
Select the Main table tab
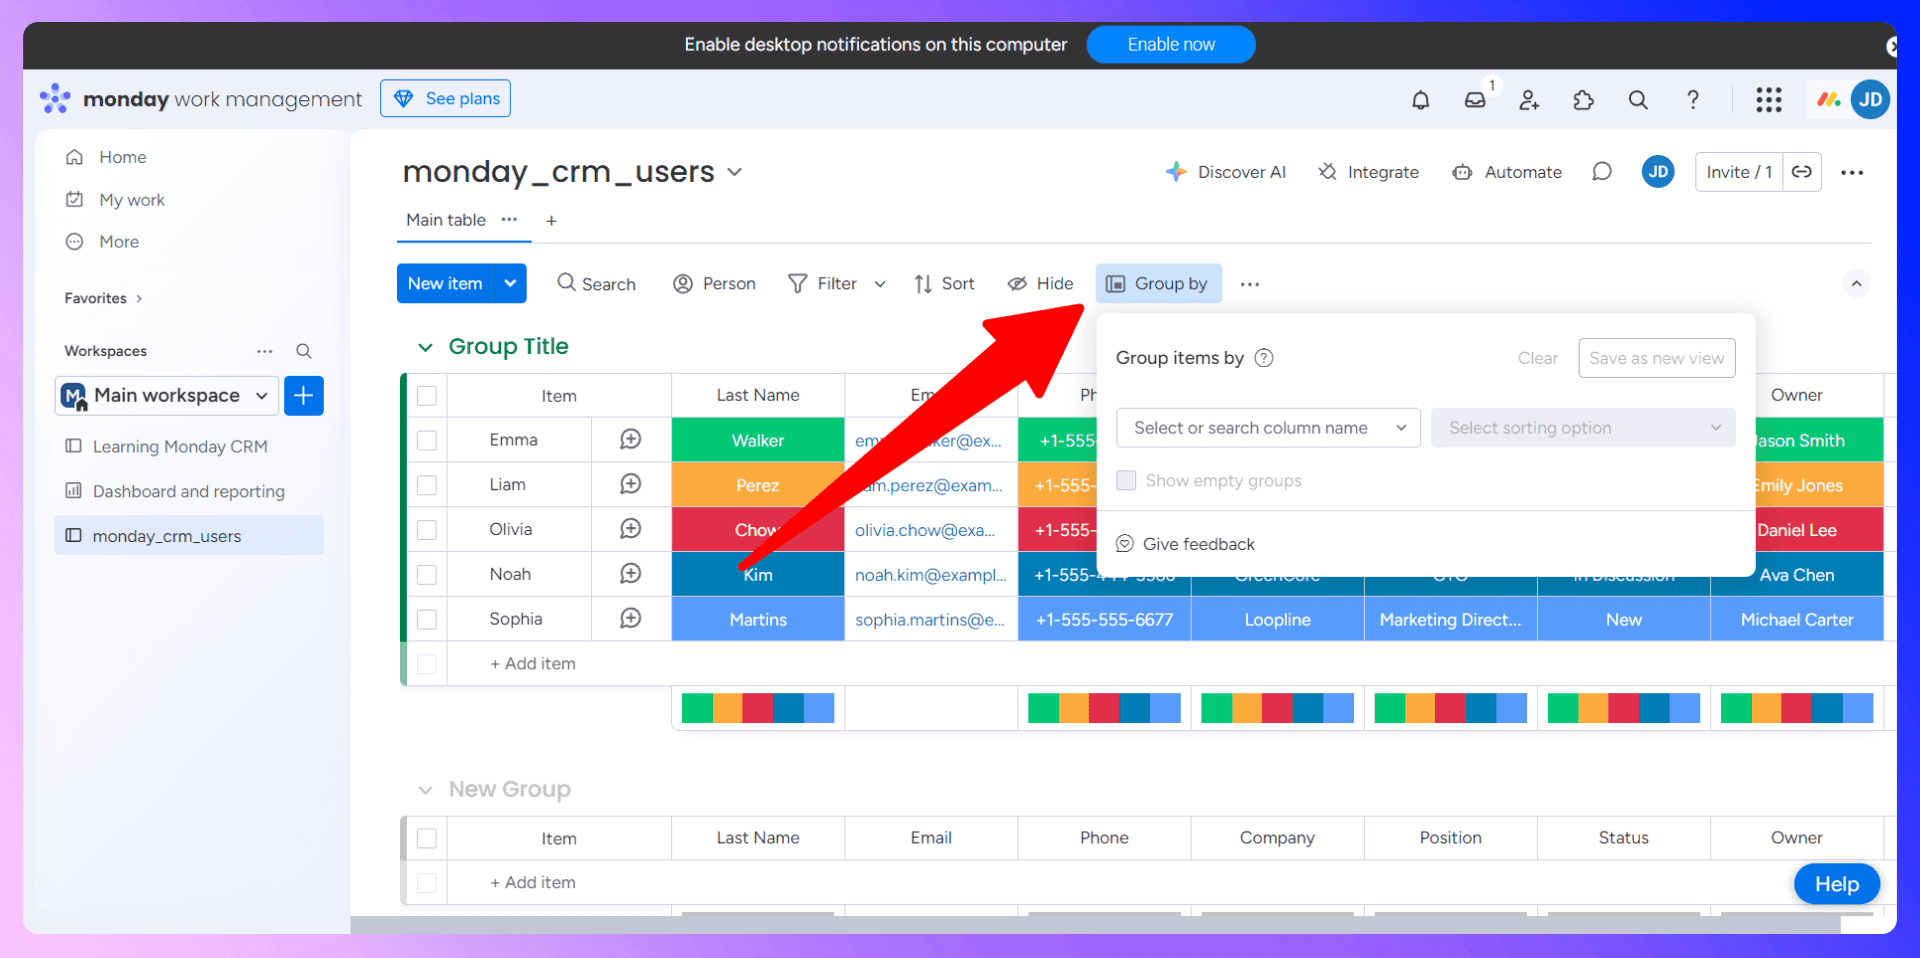(x=446, y=220)
